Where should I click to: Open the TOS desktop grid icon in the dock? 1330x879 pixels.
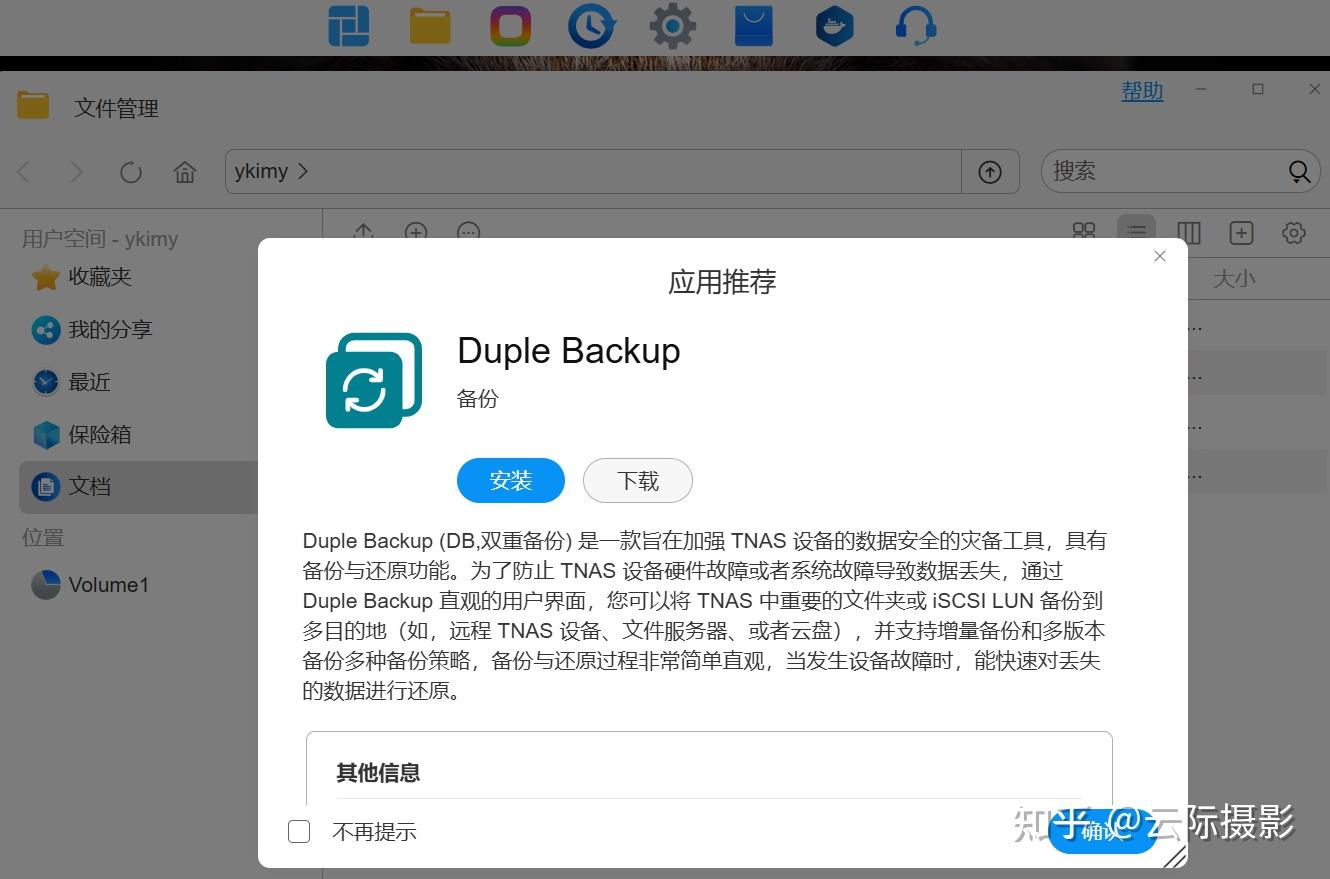[348, 26]
